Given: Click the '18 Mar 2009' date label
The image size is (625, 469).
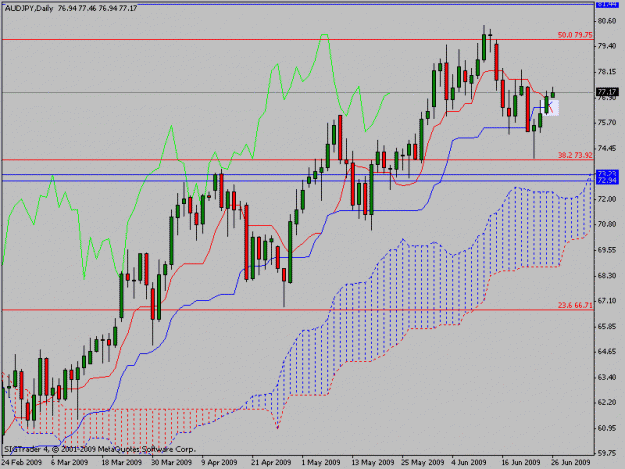Looking at the screenshot, I should [122, 462].
